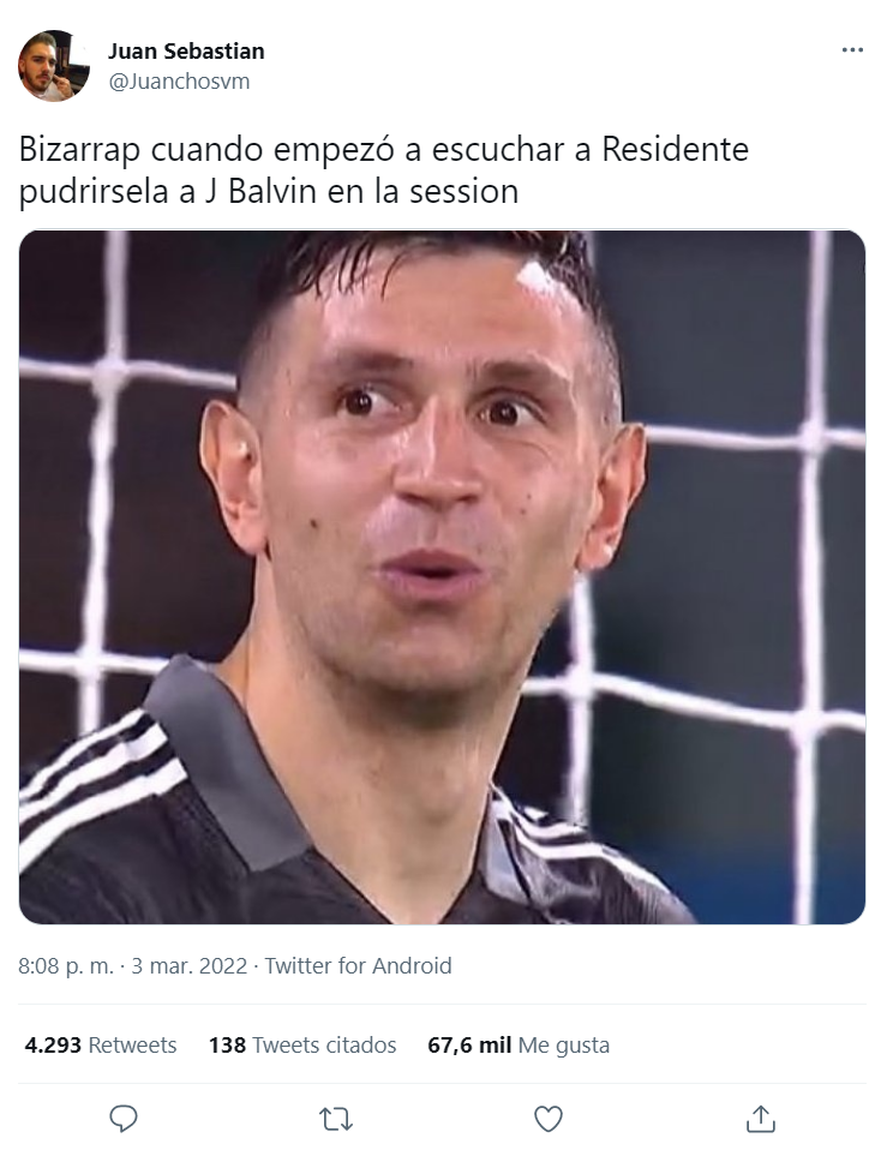Click the 3 mar. 2022 date
The height and width of the screenshot is (1150, 887).
(x=189, y=966)
